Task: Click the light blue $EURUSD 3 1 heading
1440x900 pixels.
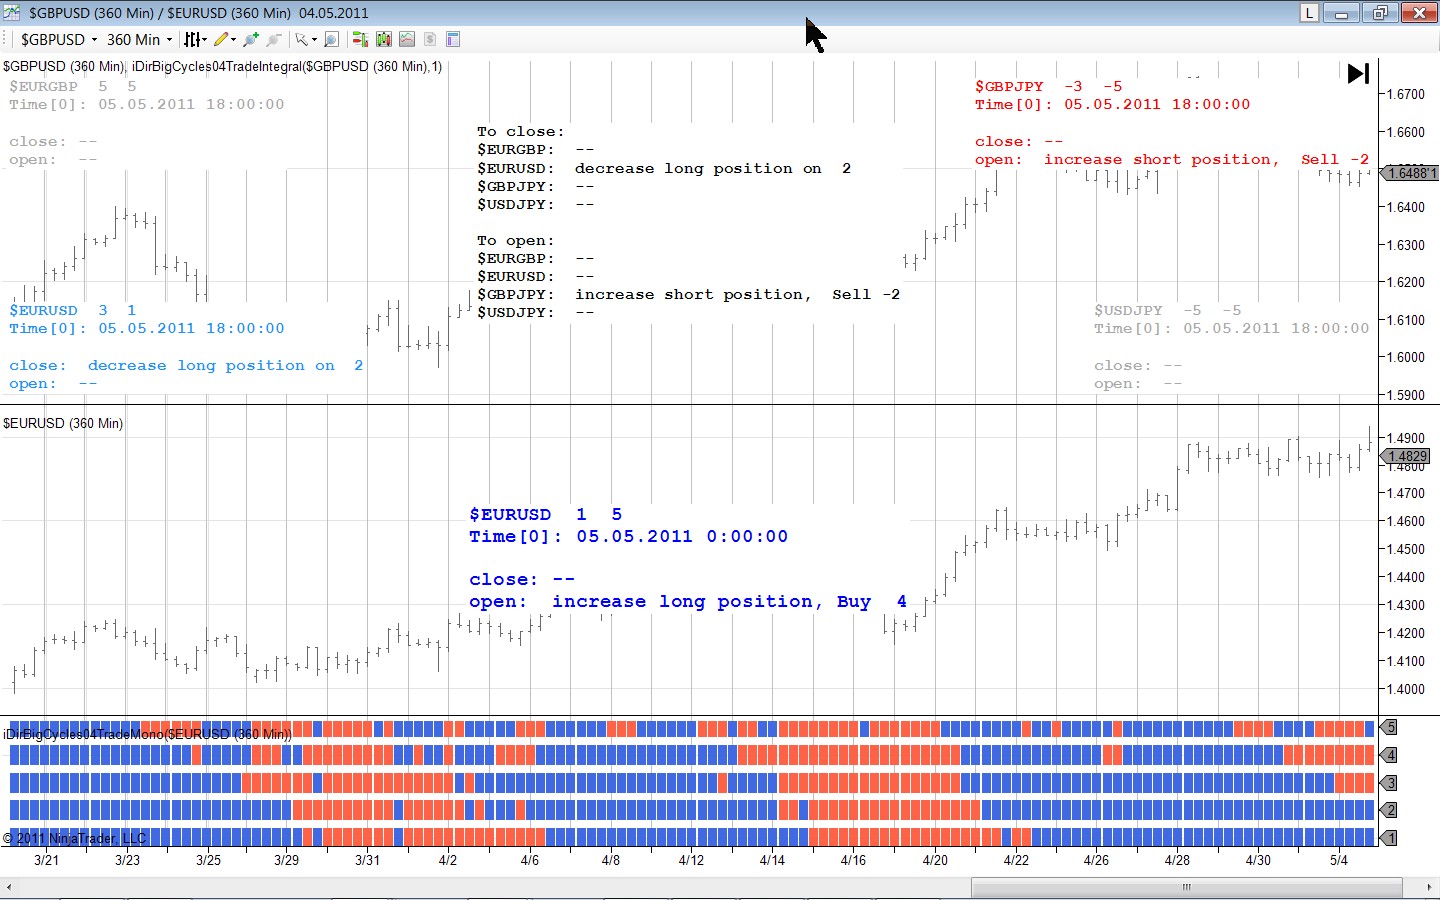Action: click(73, 311)
